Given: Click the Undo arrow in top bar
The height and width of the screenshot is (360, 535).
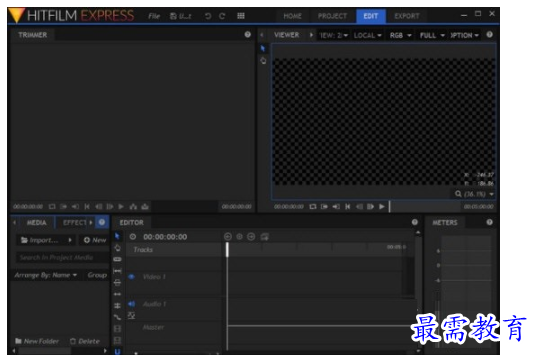Looking at the screenshot, I should click(208, 16).
